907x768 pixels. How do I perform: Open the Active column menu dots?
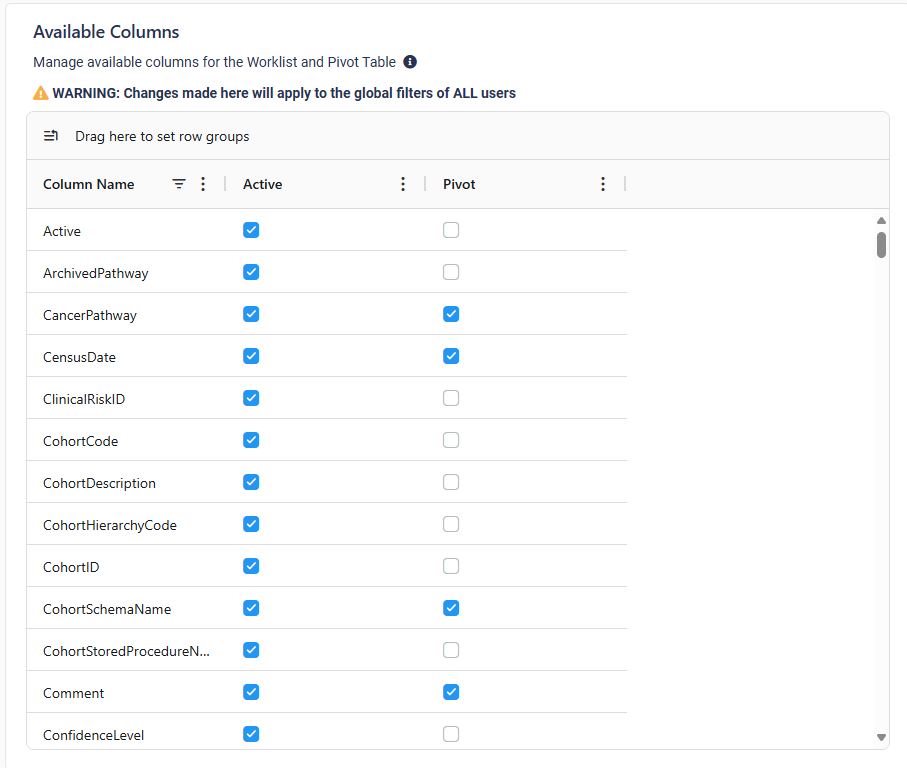(403, 184)
